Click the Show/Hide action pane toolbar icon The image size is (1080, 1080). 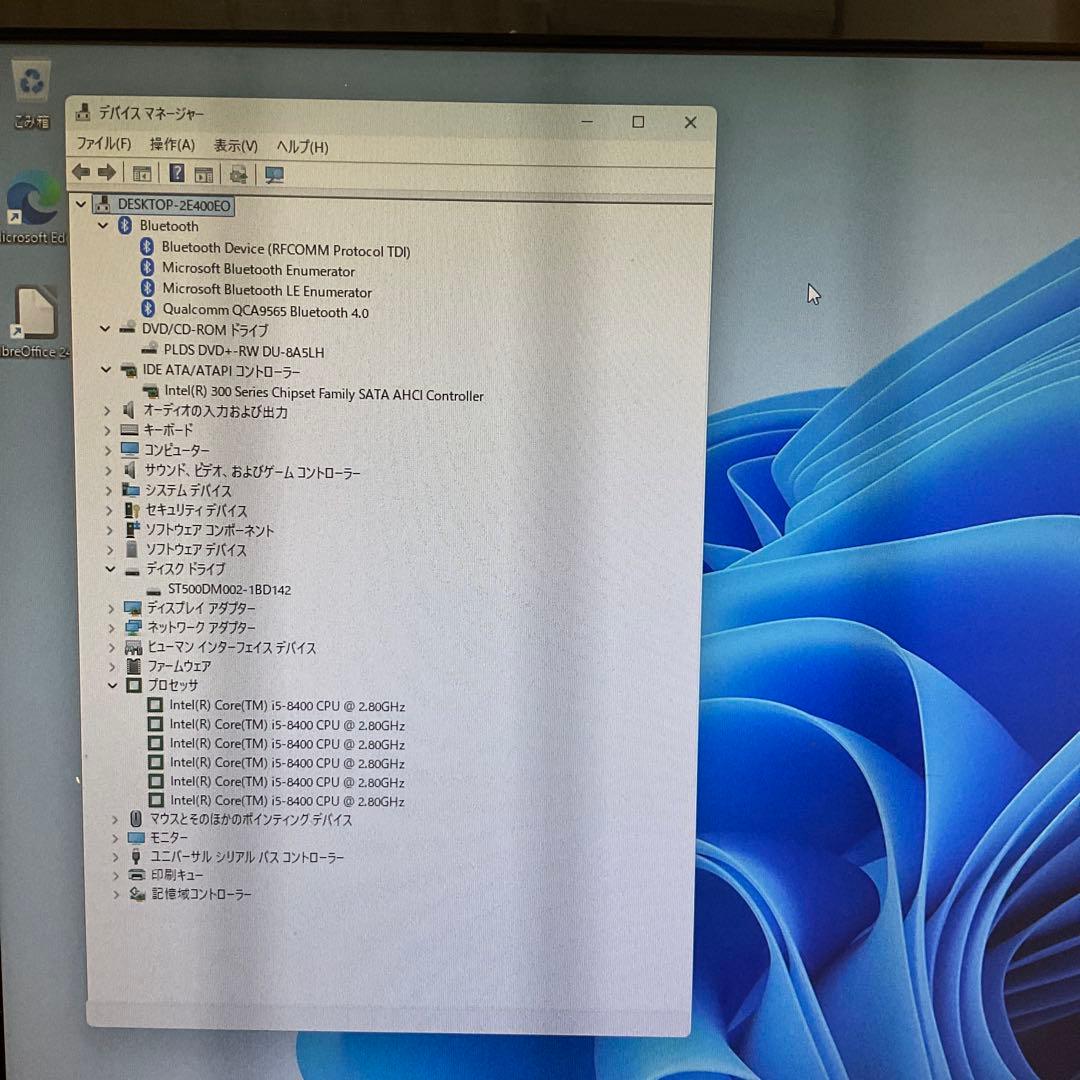(141, 173)
